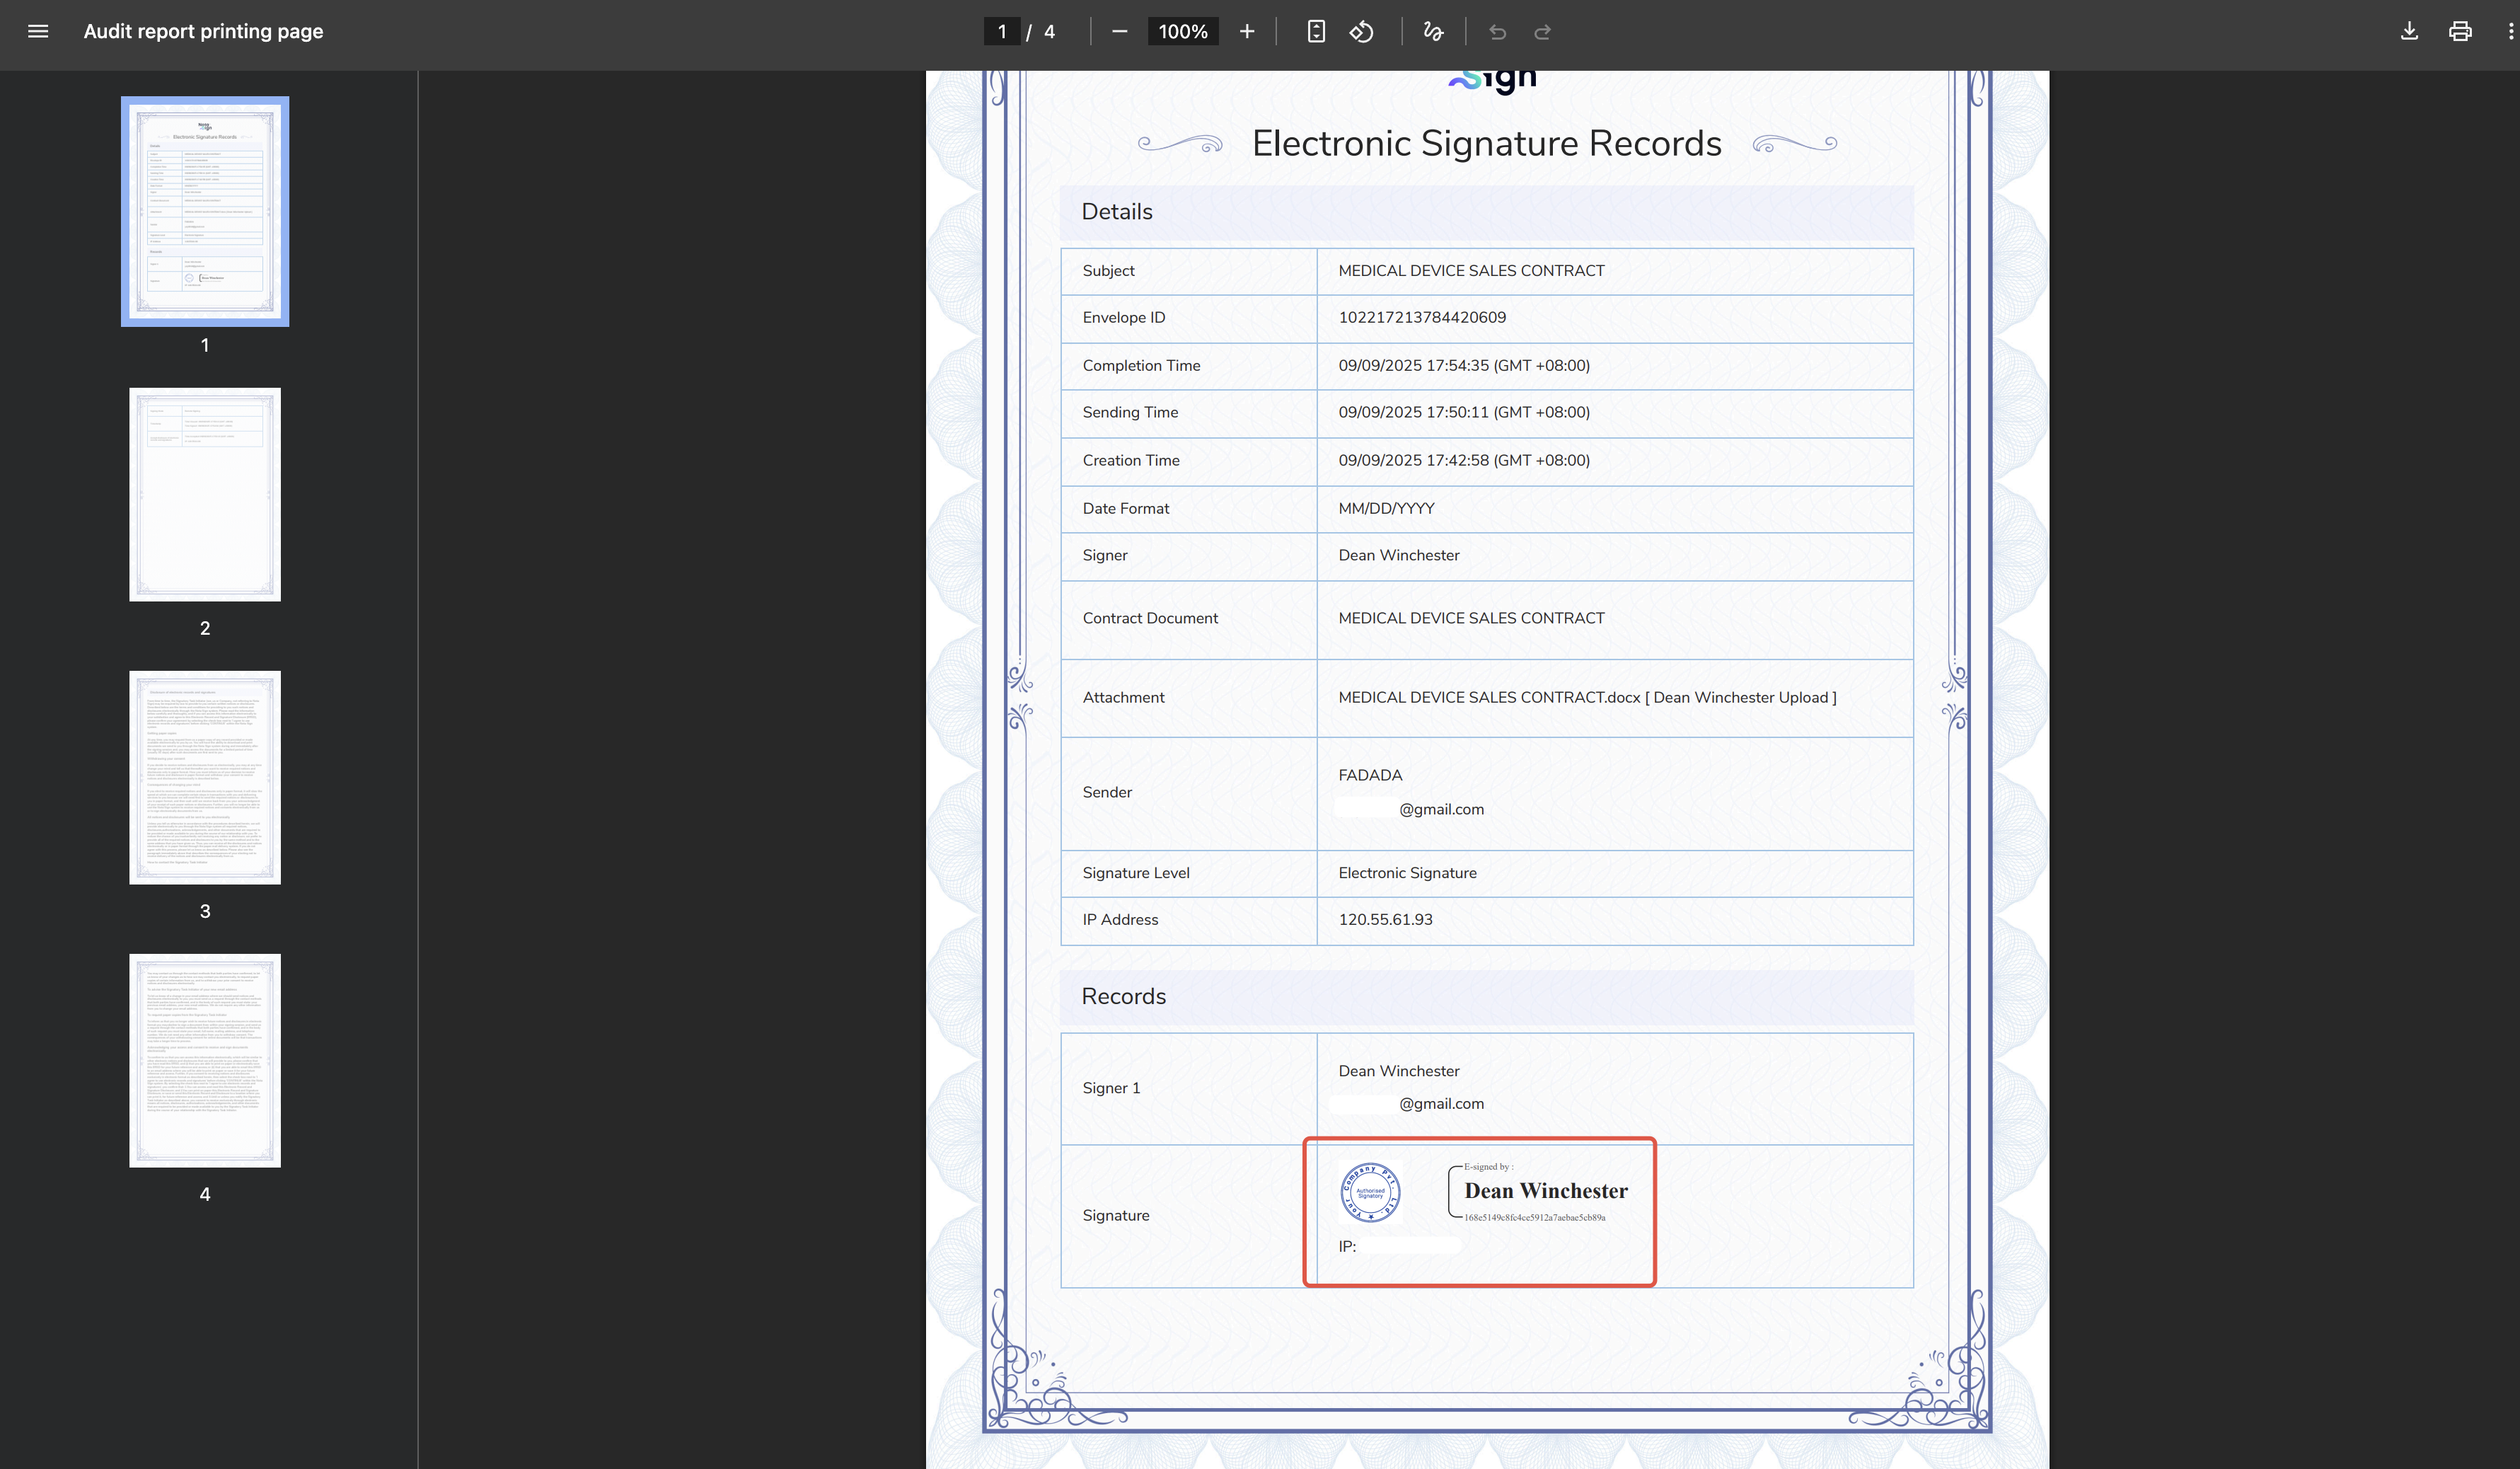Select page 1 thumbnail
The width and height of the screenshot is (2520, 1469).
(205, 211)
